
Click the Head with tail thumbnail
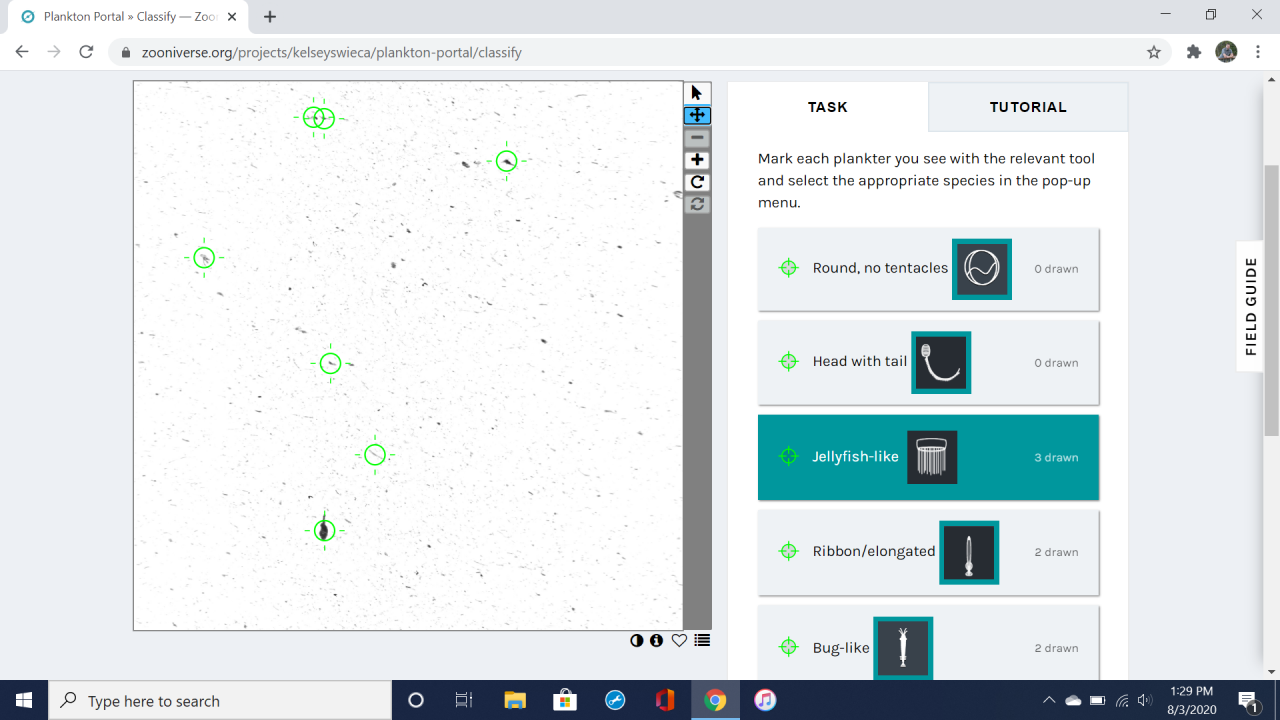[941, 362]
